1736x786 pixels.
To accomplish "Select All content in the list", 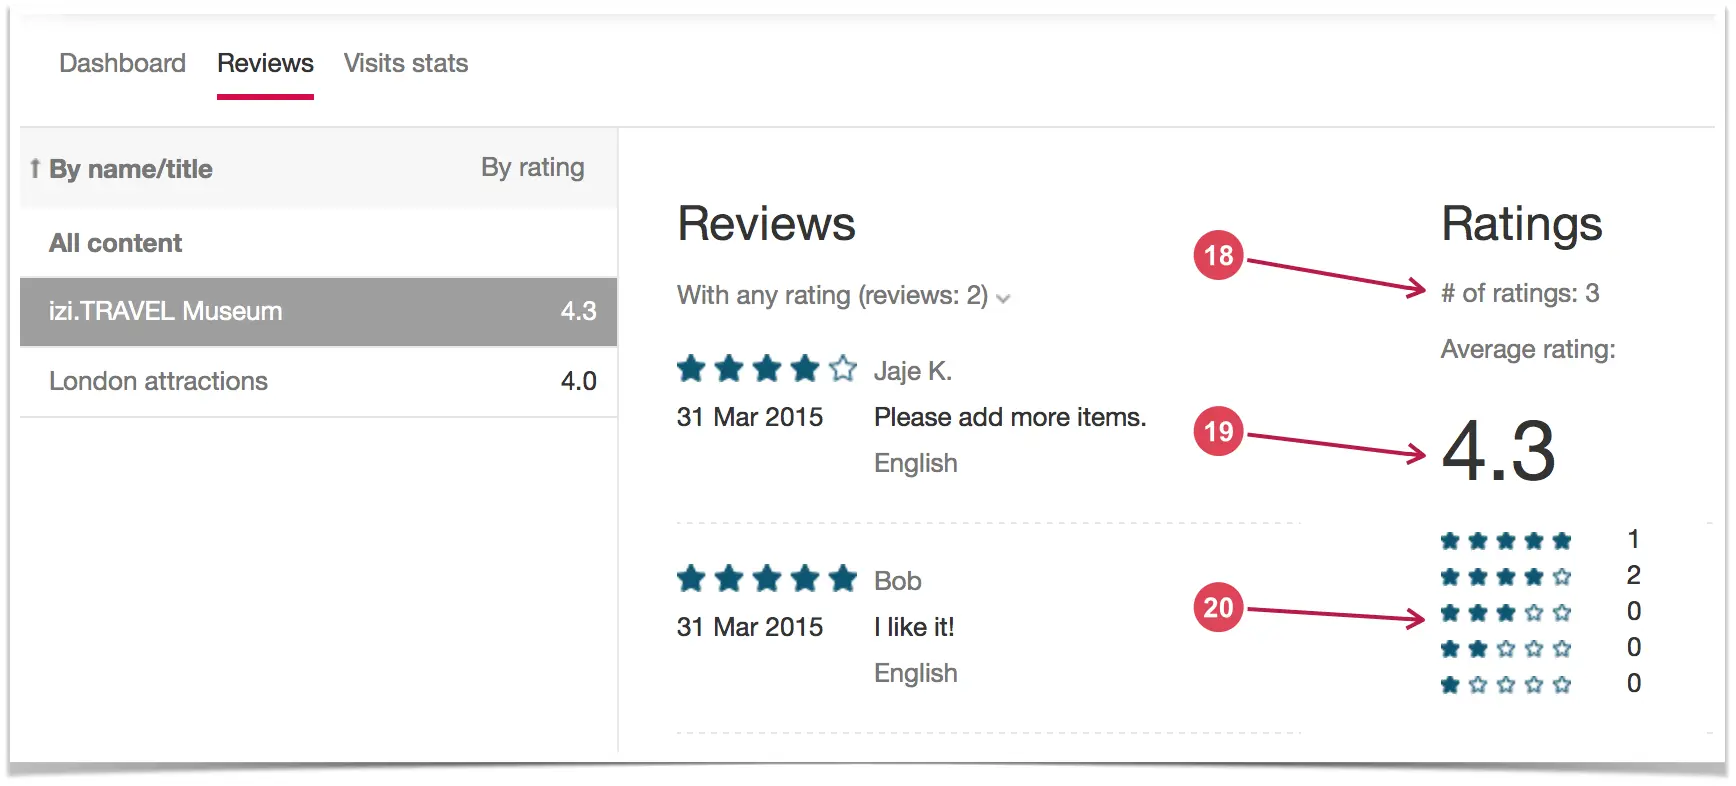I will 318,243.
